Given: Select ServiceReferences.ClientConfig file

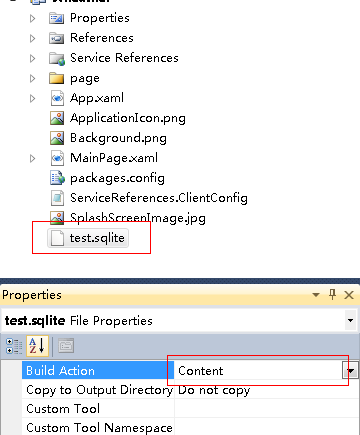Looking at the screenshot, I should click(159, 198).
